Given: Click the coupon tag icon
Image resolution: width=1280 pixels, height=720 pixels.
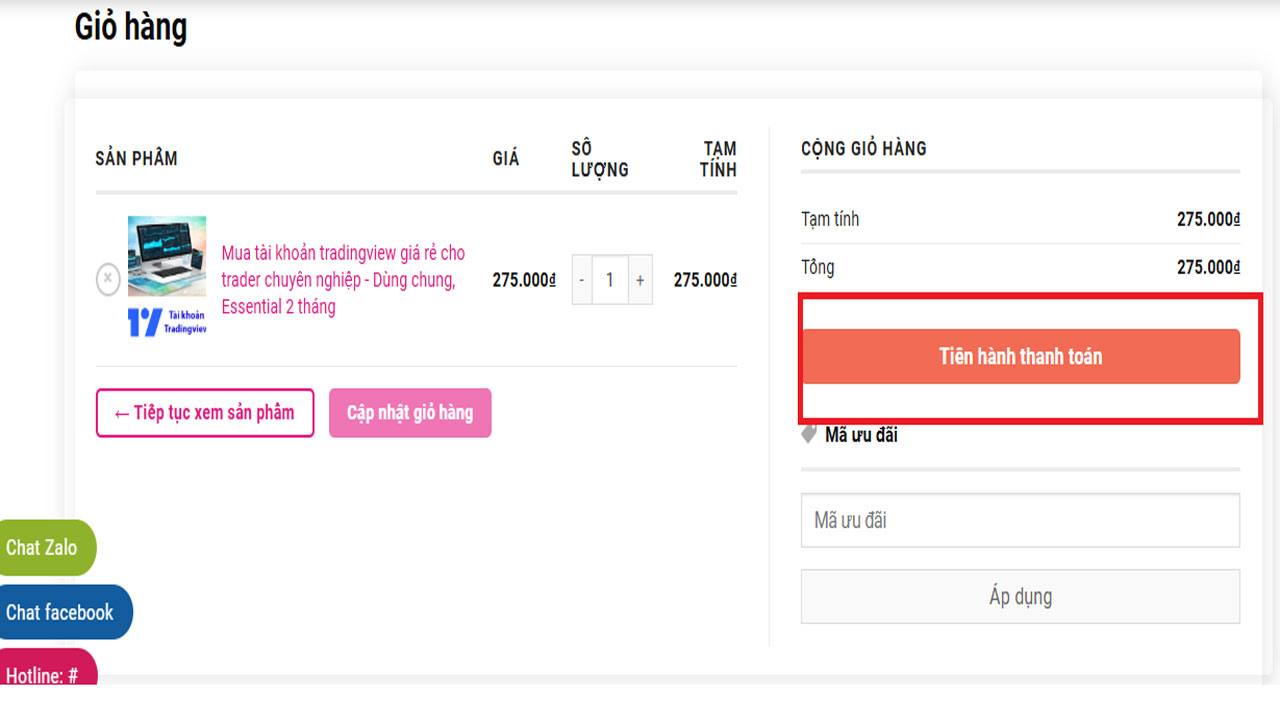Looking at the screenshot, I should coord(810,435).
